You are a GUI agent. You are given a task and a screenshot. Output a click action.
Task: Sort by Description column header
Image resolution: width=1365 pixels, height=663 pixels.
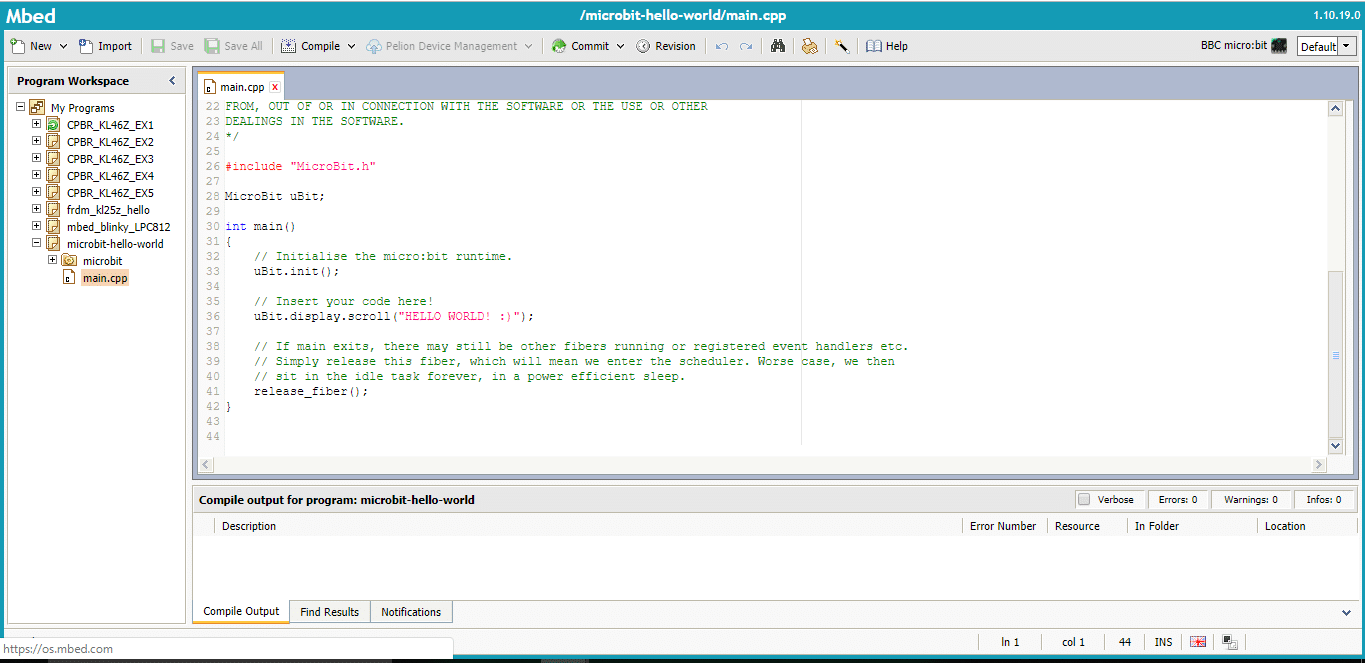(590, 526)
